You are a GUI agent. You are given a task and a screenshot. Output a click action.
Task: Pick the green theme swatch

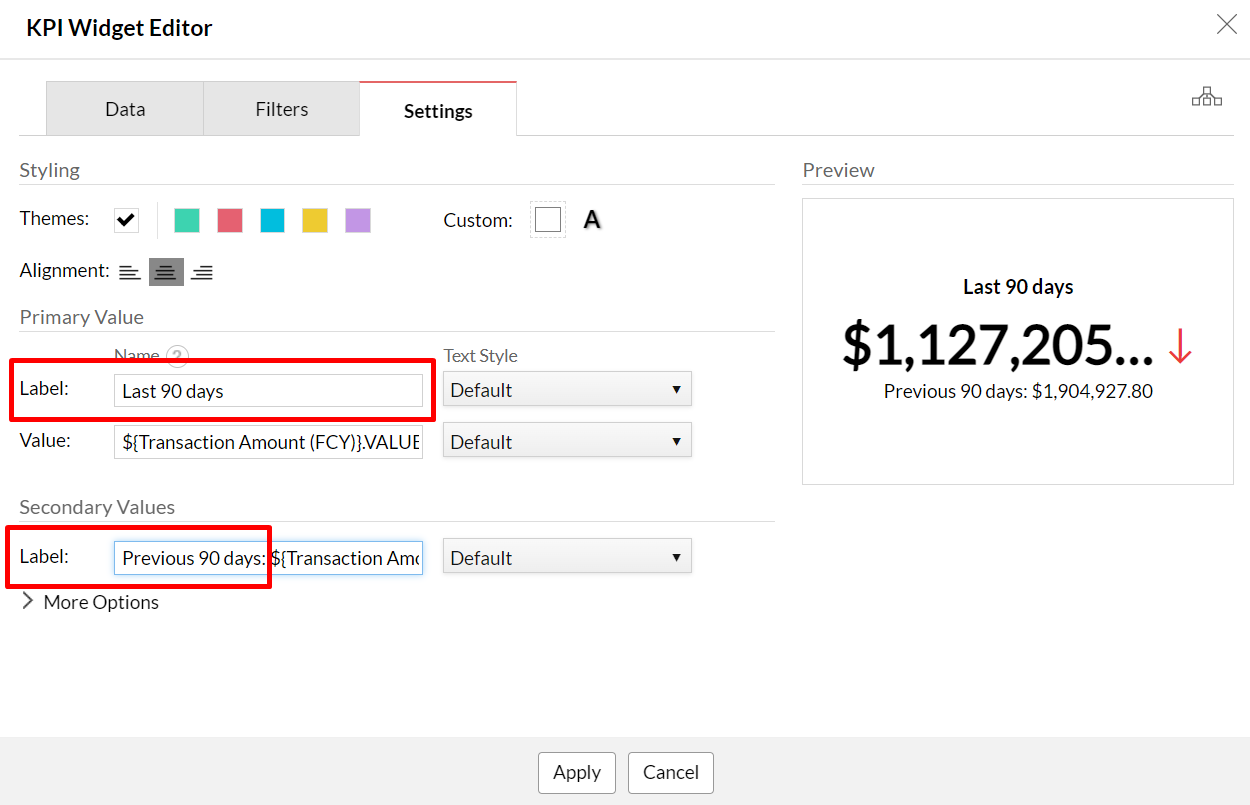(x=187, y=220)
